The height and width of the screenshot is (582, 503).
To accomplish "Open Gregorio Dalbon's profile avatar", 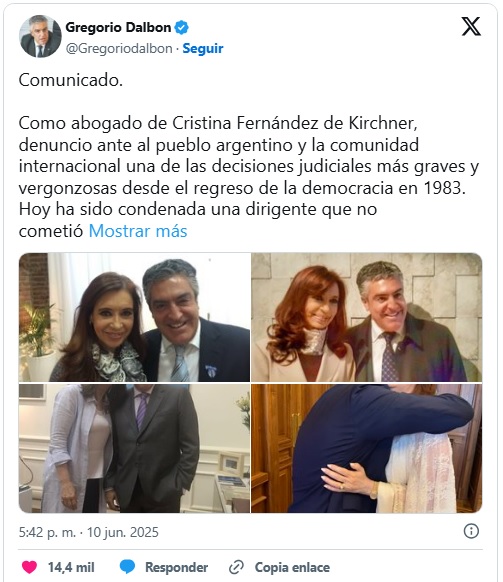I will point(40,36).
